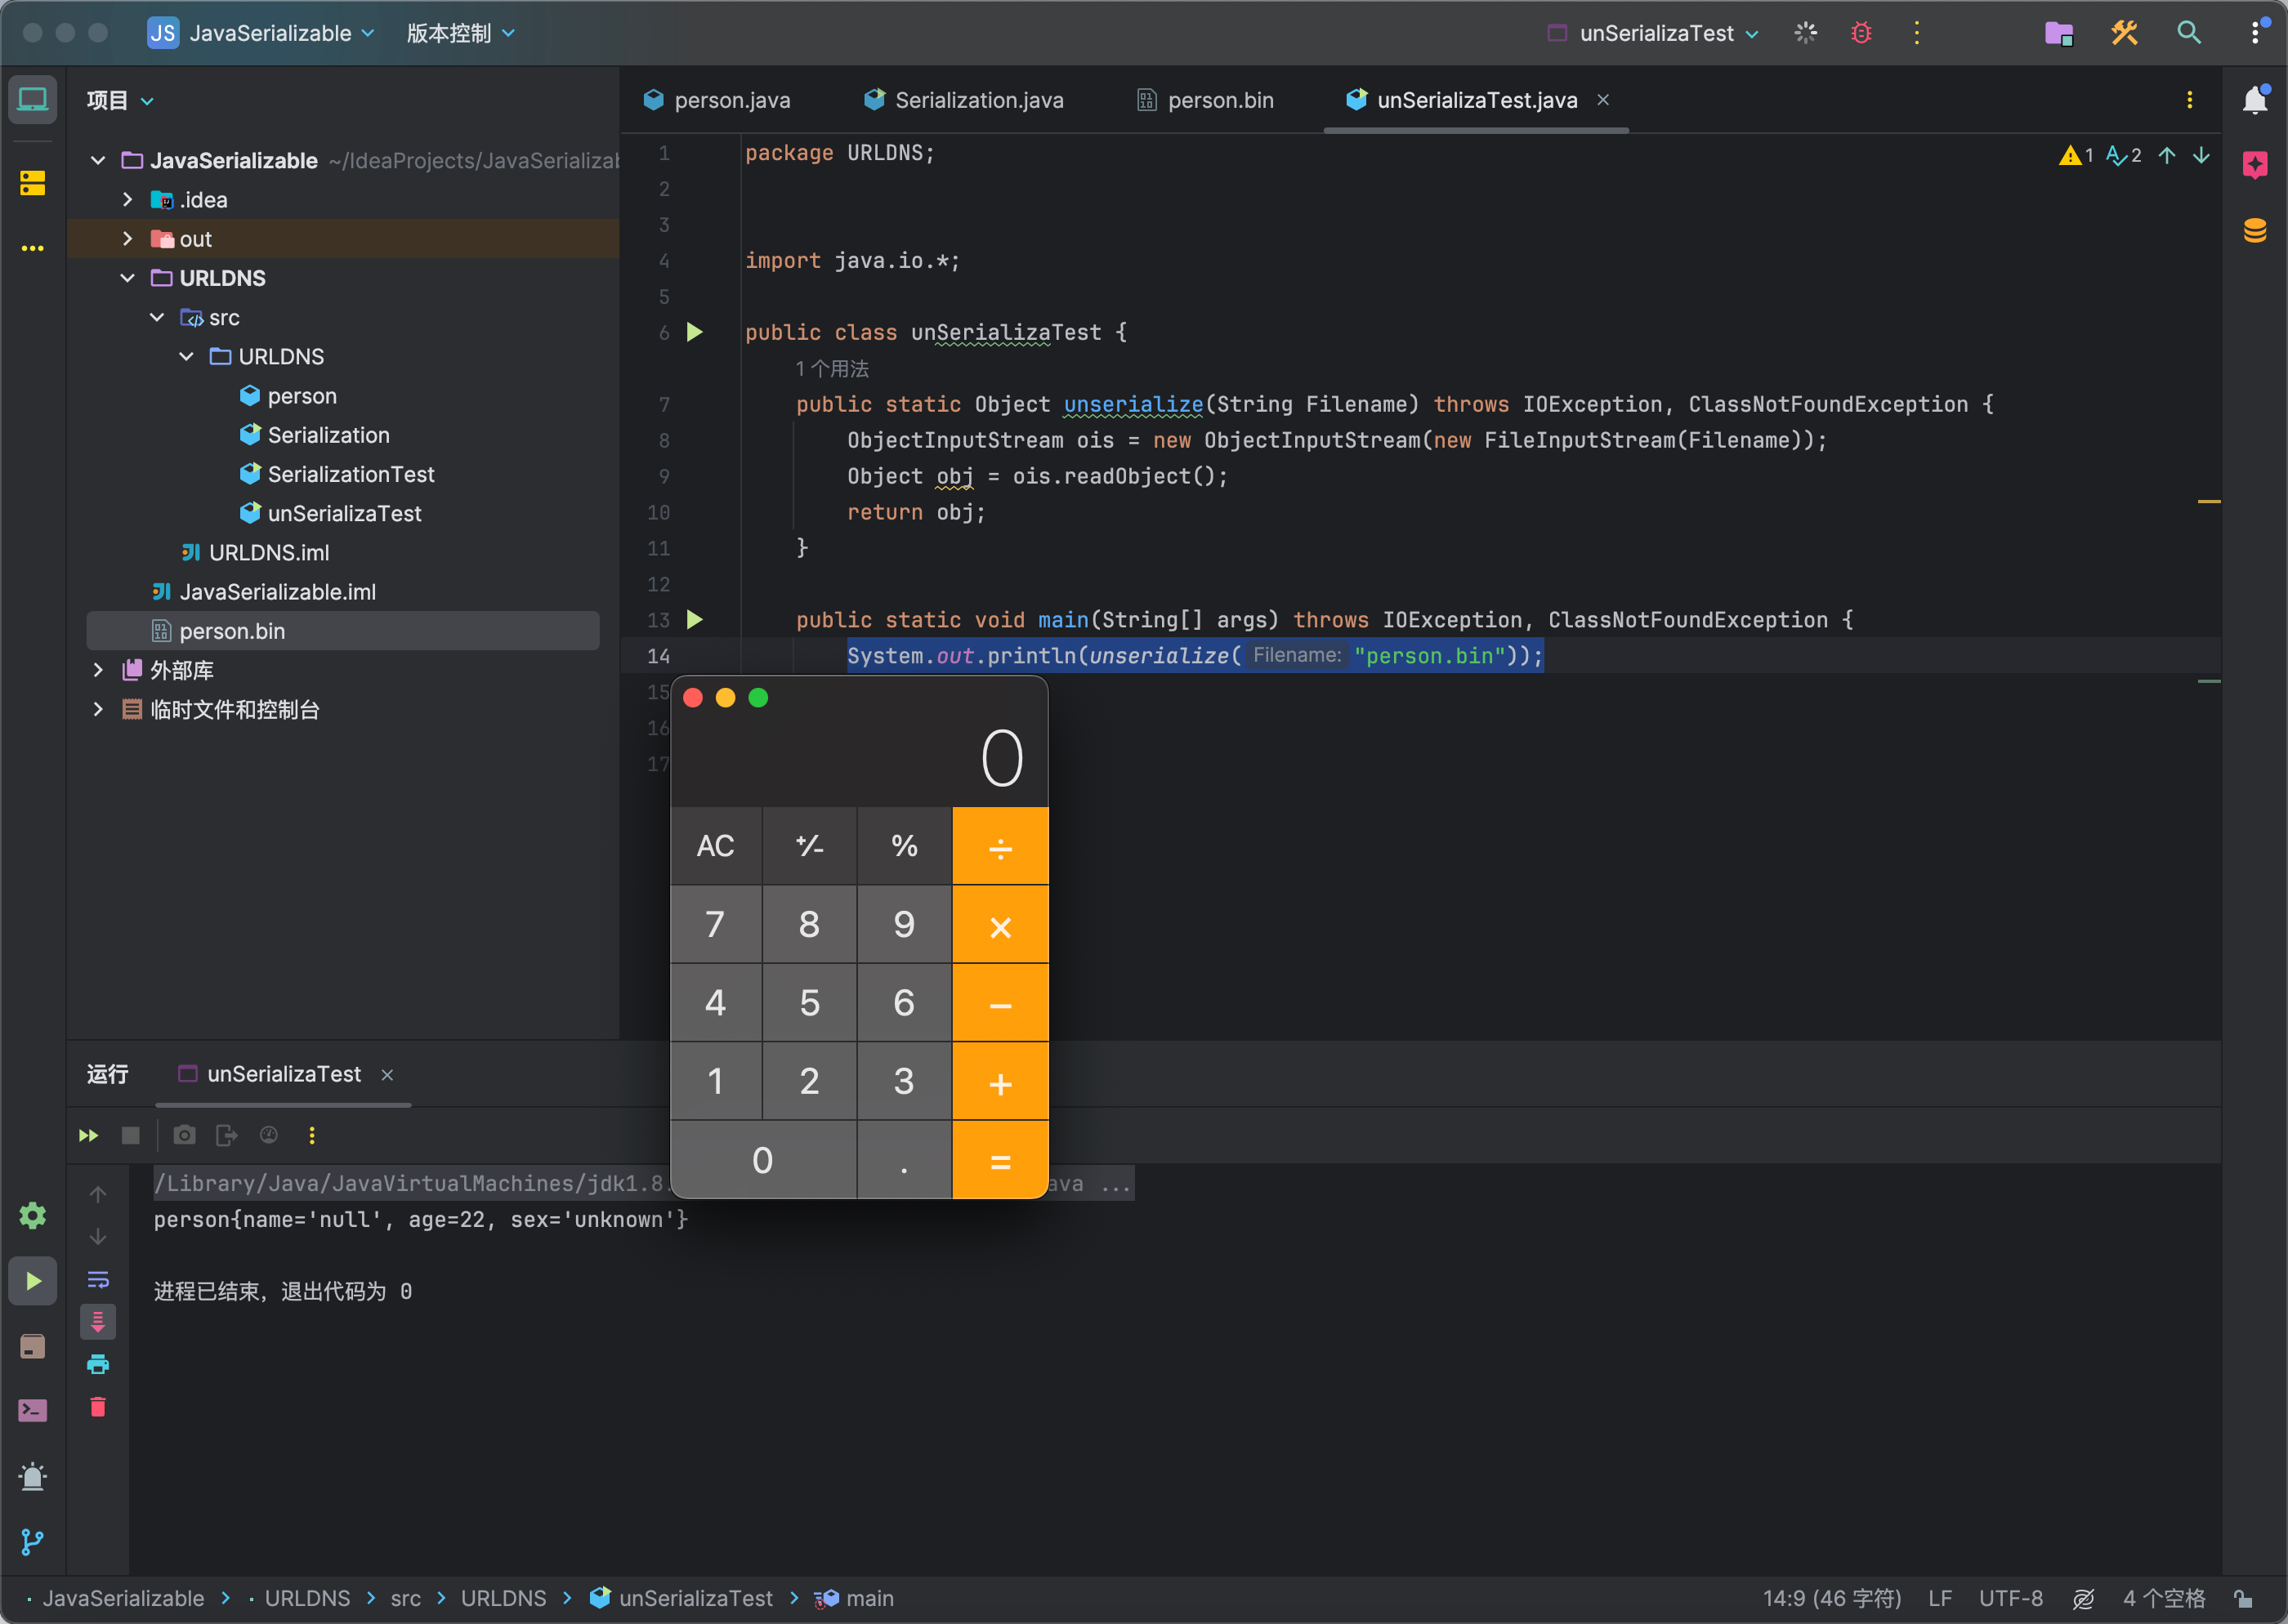Click the plus/minus key on Calculator

(x=809, y=846)
